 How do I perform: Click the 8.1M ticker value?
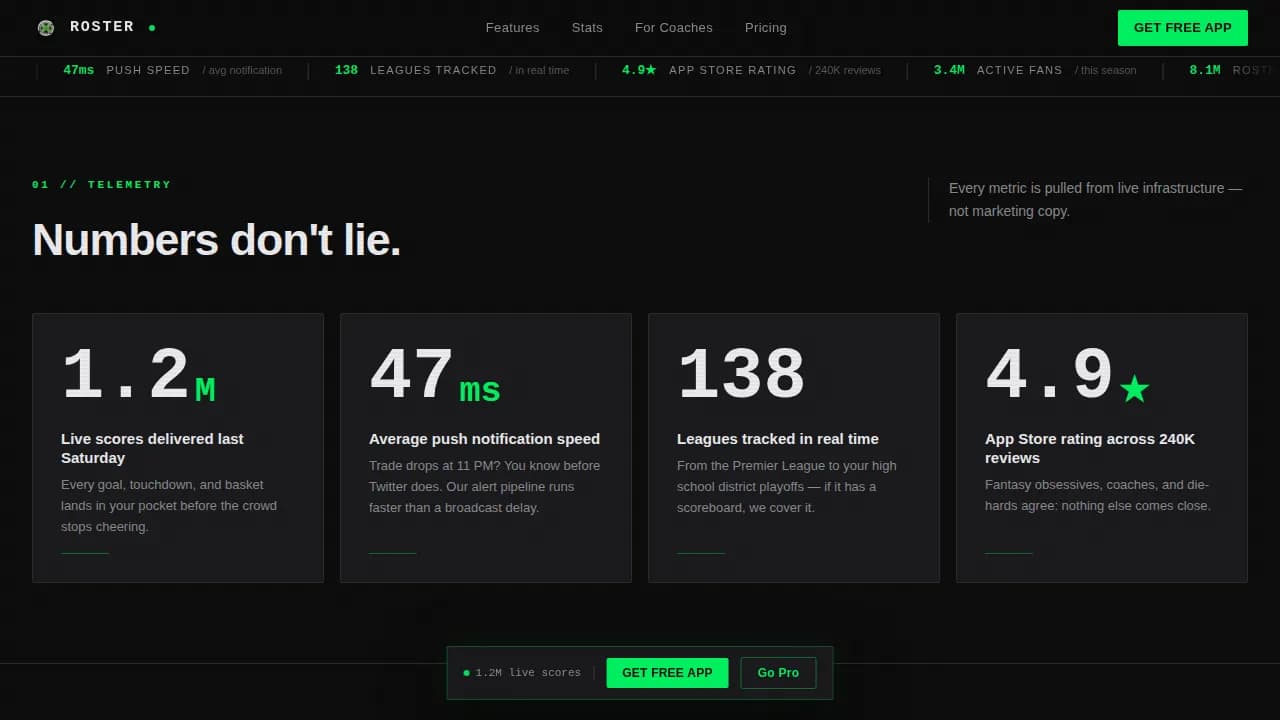point(1205,70)
